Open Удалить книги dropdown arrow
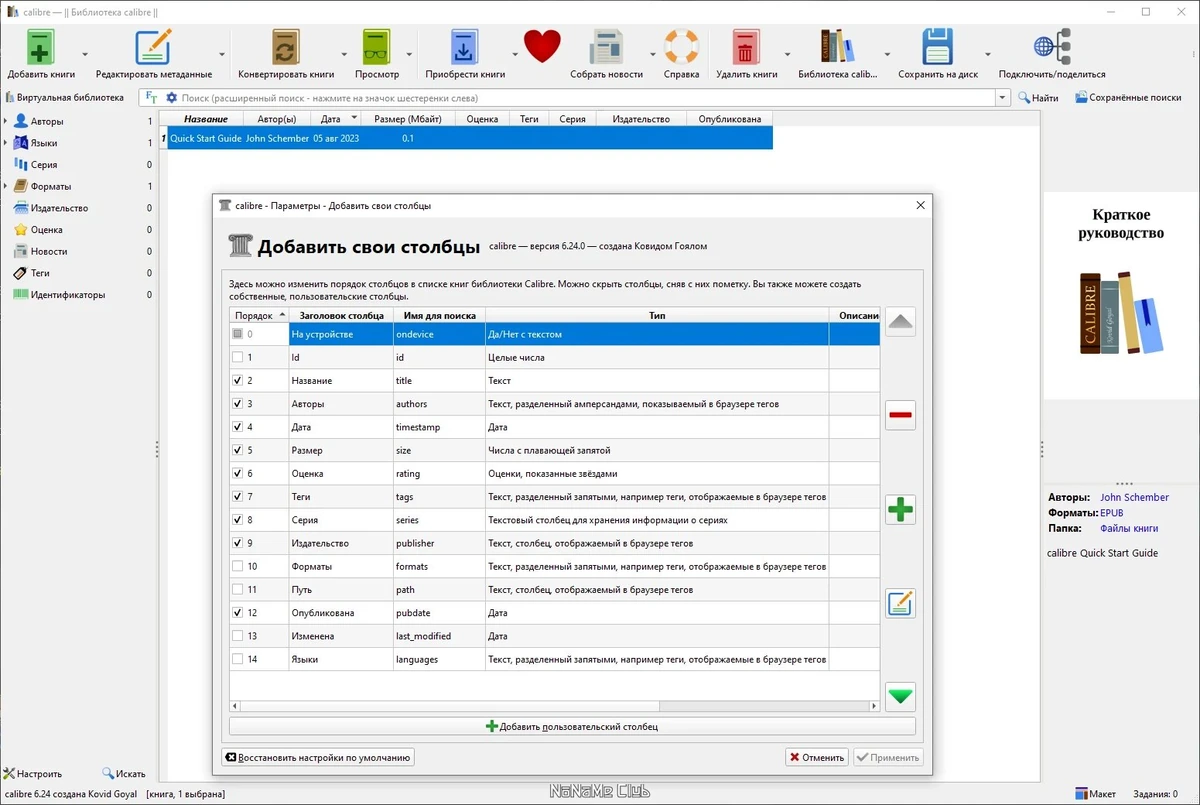Screen dimensions: 1200x805 click(788, 54)
